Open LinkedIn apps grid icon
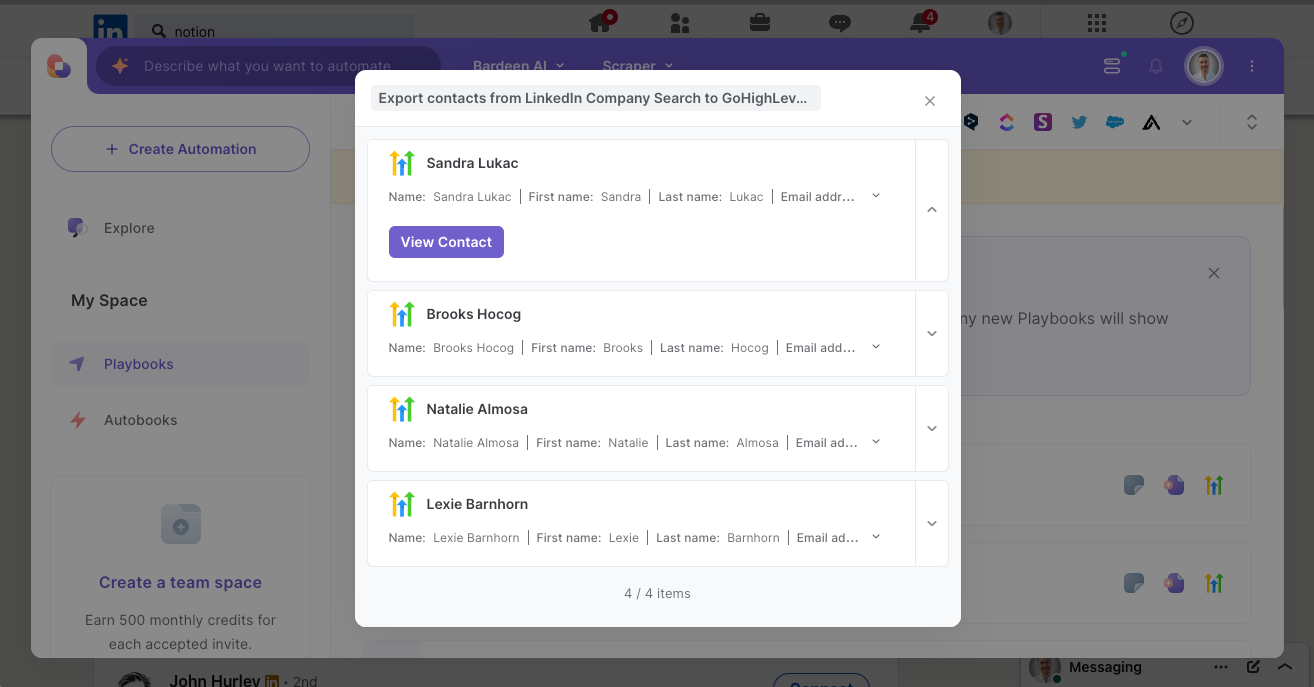The height and width of the screenshot is (687, 1314). (x=1097, y=22)
